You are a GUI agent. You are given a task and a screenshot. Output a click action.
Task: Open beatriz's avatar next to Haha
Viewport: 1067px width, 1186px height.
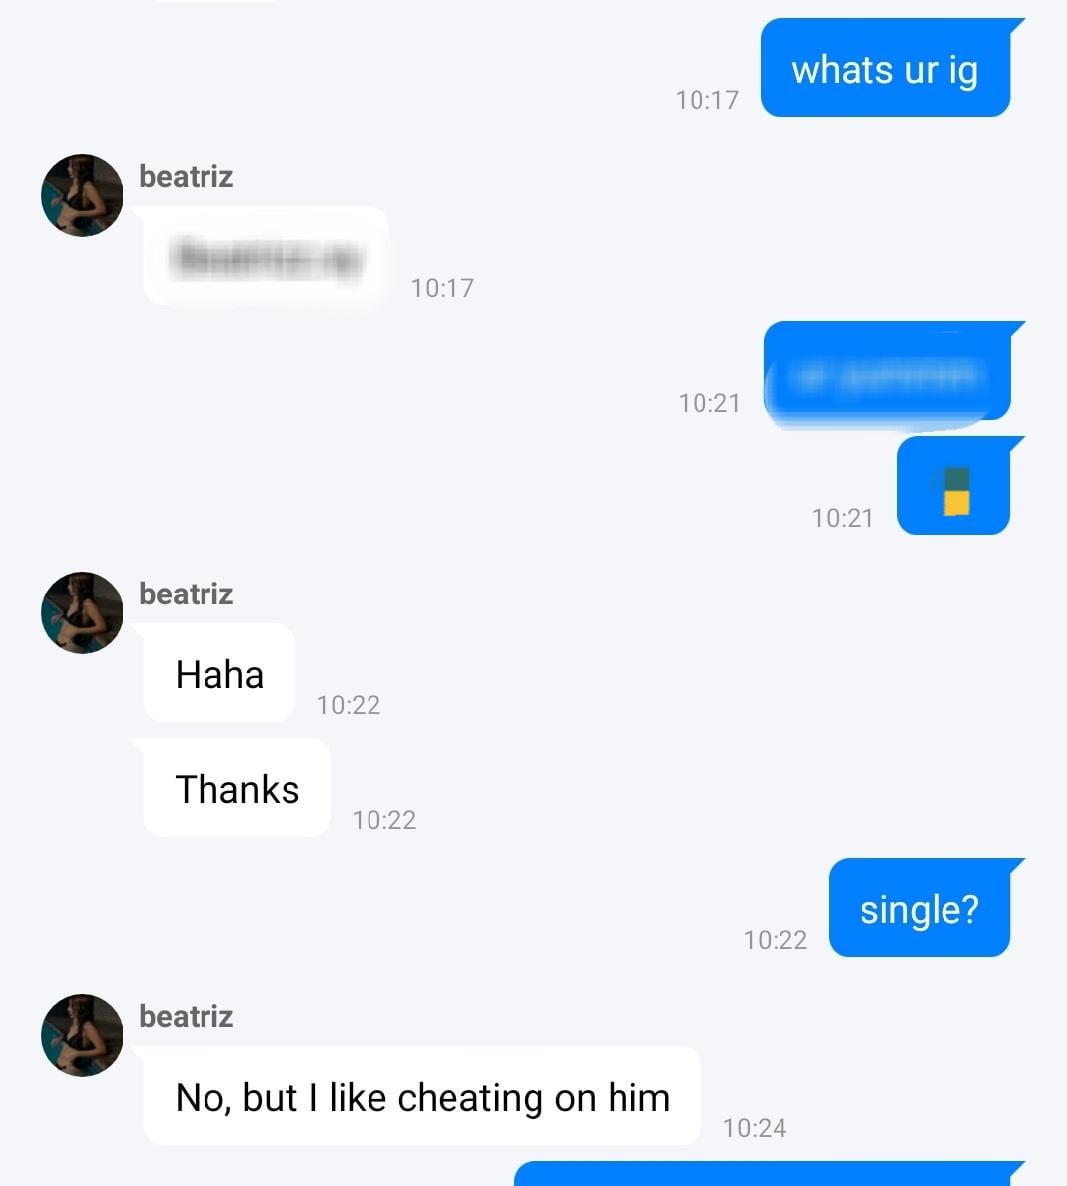coord(82,613)
